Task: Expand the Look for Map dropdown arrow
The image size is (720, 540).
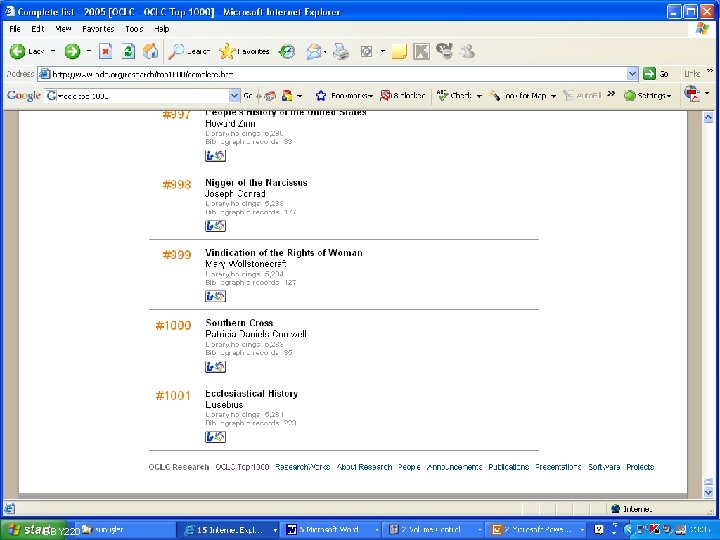Action: [553, 96]
